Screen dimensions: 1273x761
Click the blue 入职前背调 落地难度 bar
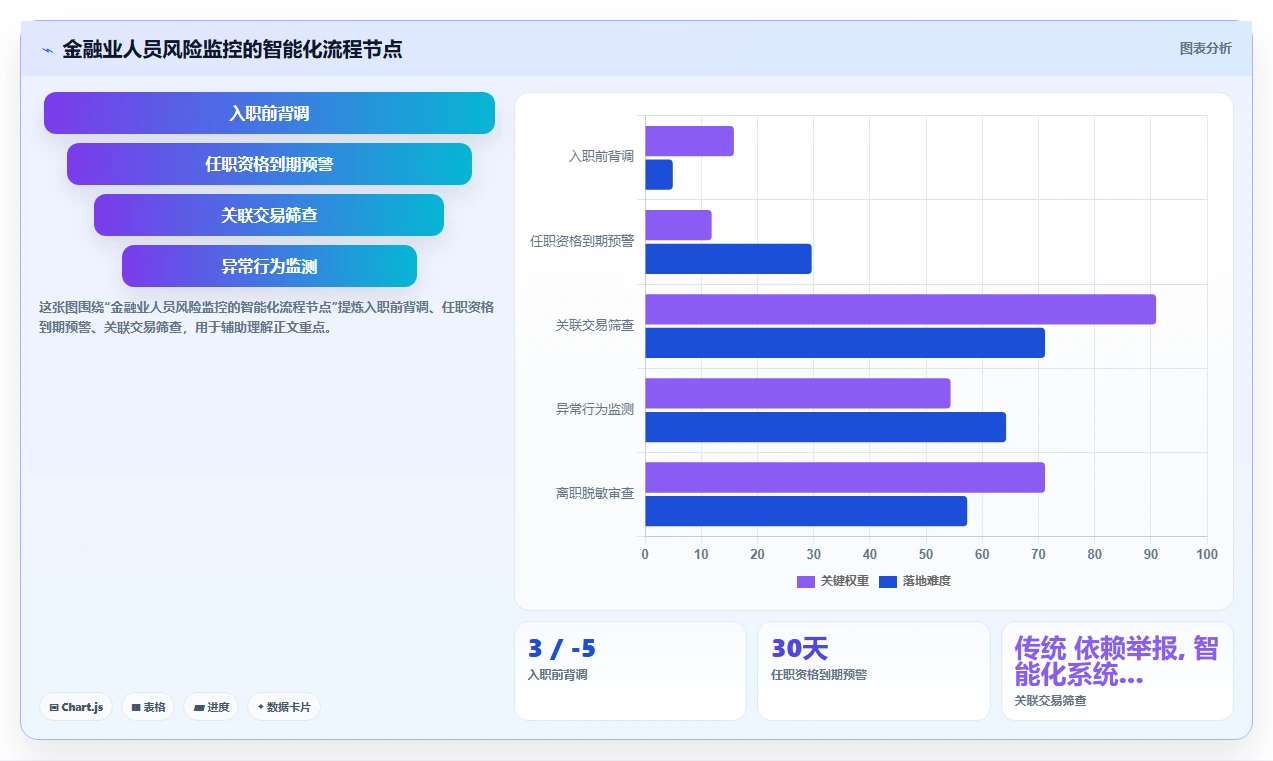(659, 175)
